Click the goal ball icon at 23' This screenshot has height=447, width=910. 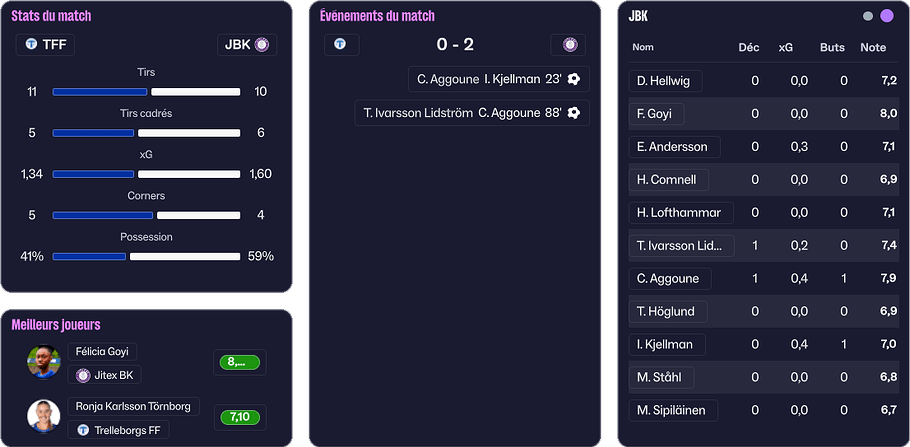574,79
